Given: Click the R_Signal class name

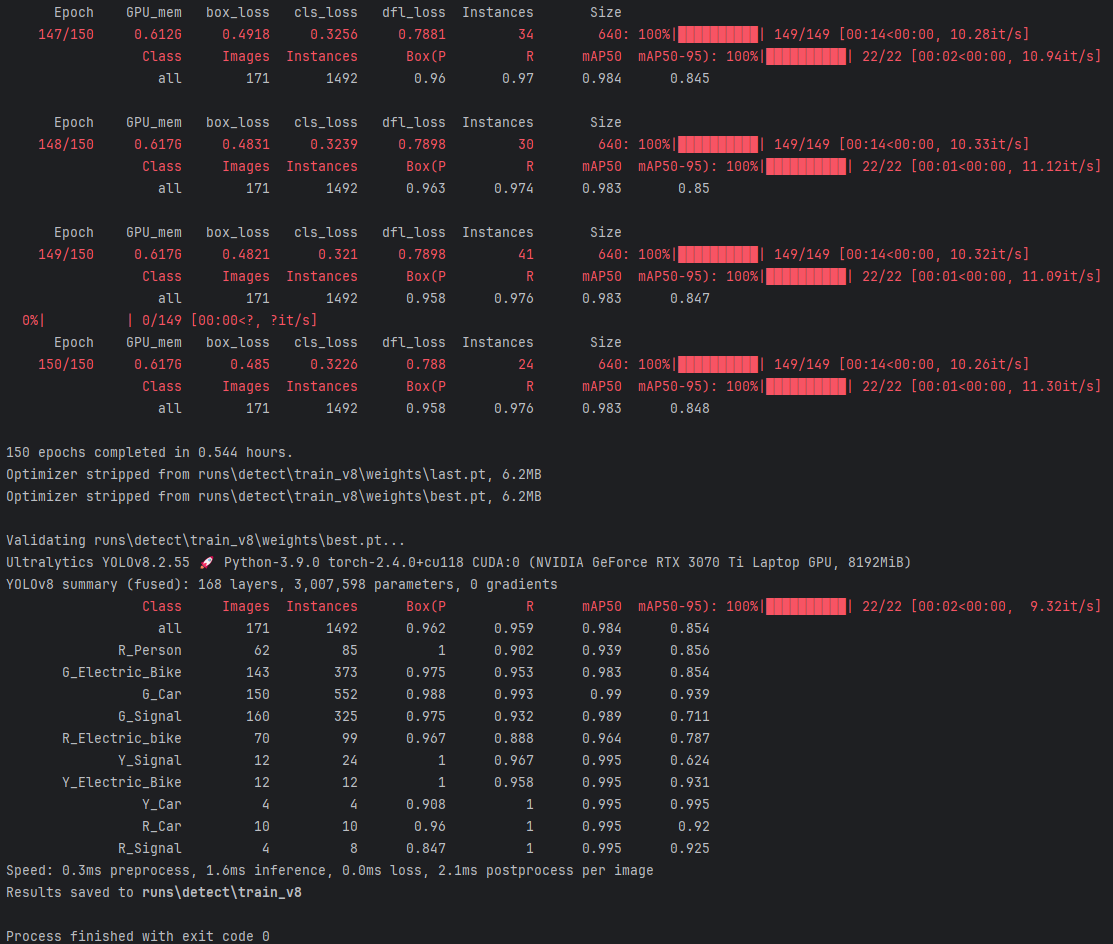Looking at the screenshot, I should (150, 848).
